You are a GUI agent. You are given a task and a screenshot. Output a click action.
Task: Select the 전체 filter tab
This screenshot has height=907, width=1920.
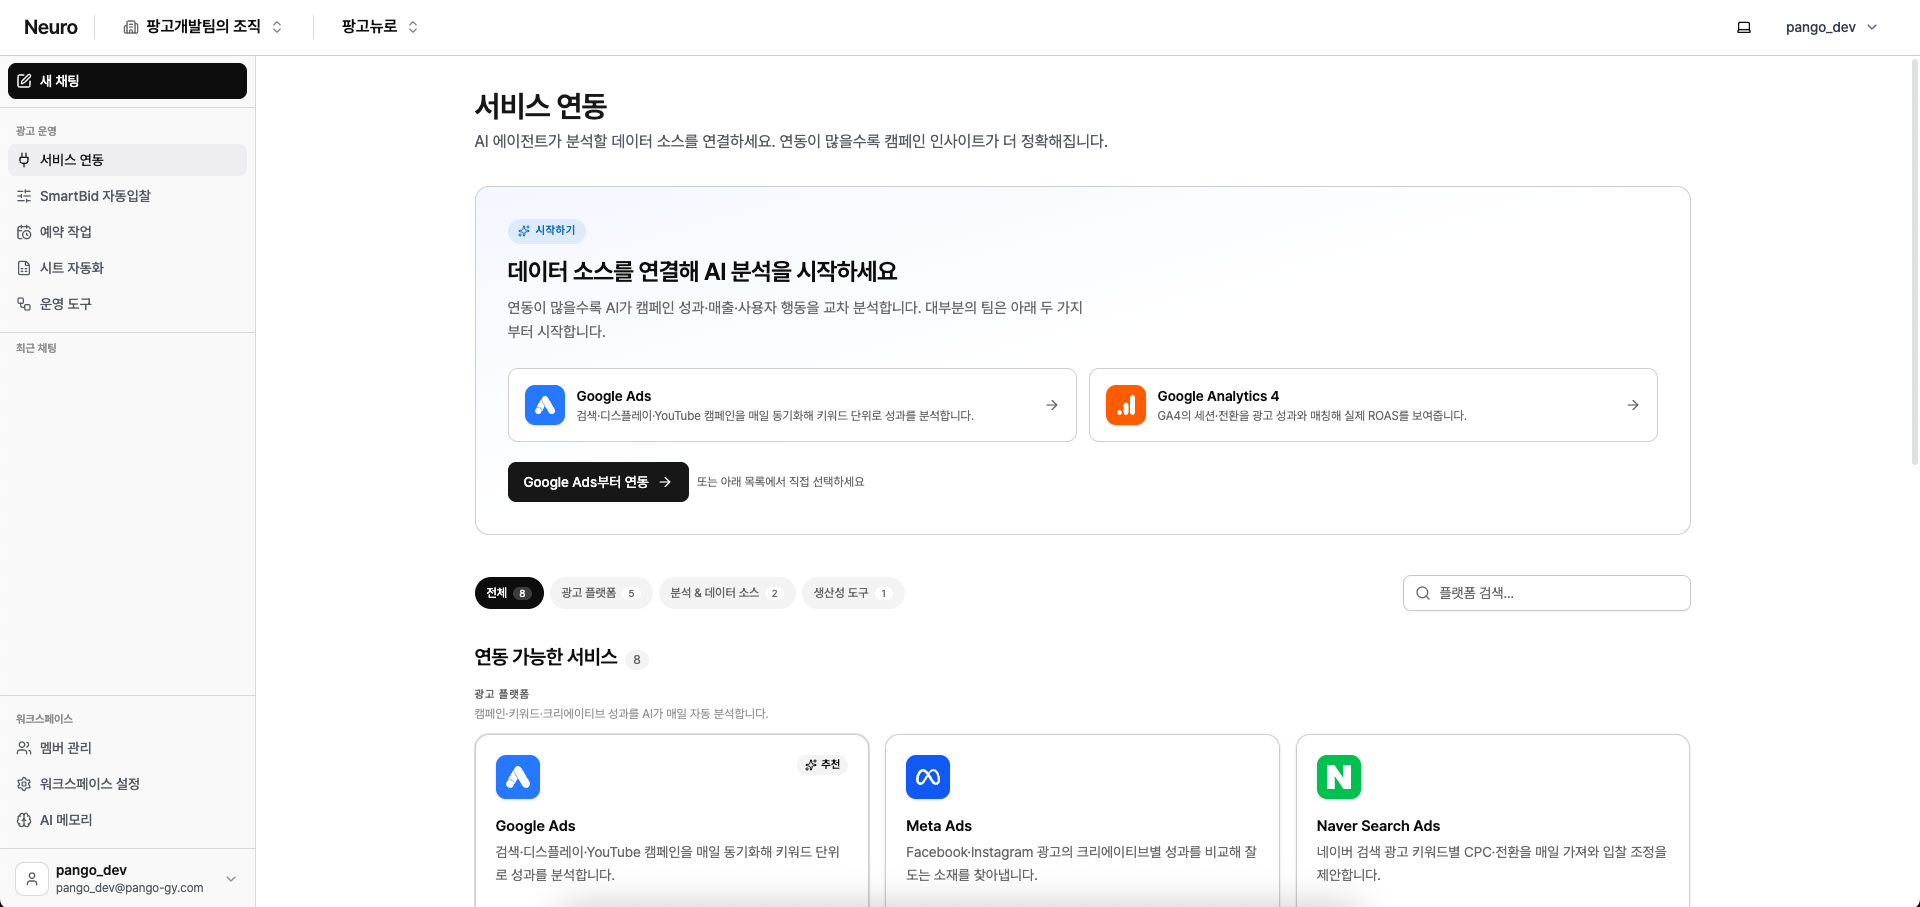pos(509,593)
